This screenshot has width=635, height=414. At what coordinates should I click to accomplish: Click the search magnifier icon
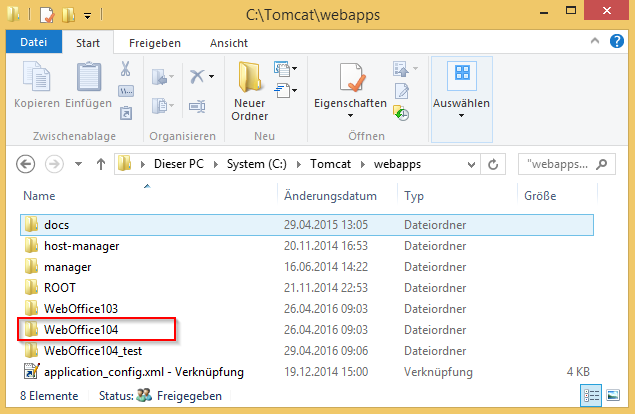pyautogui.click(x=602, y=164)
